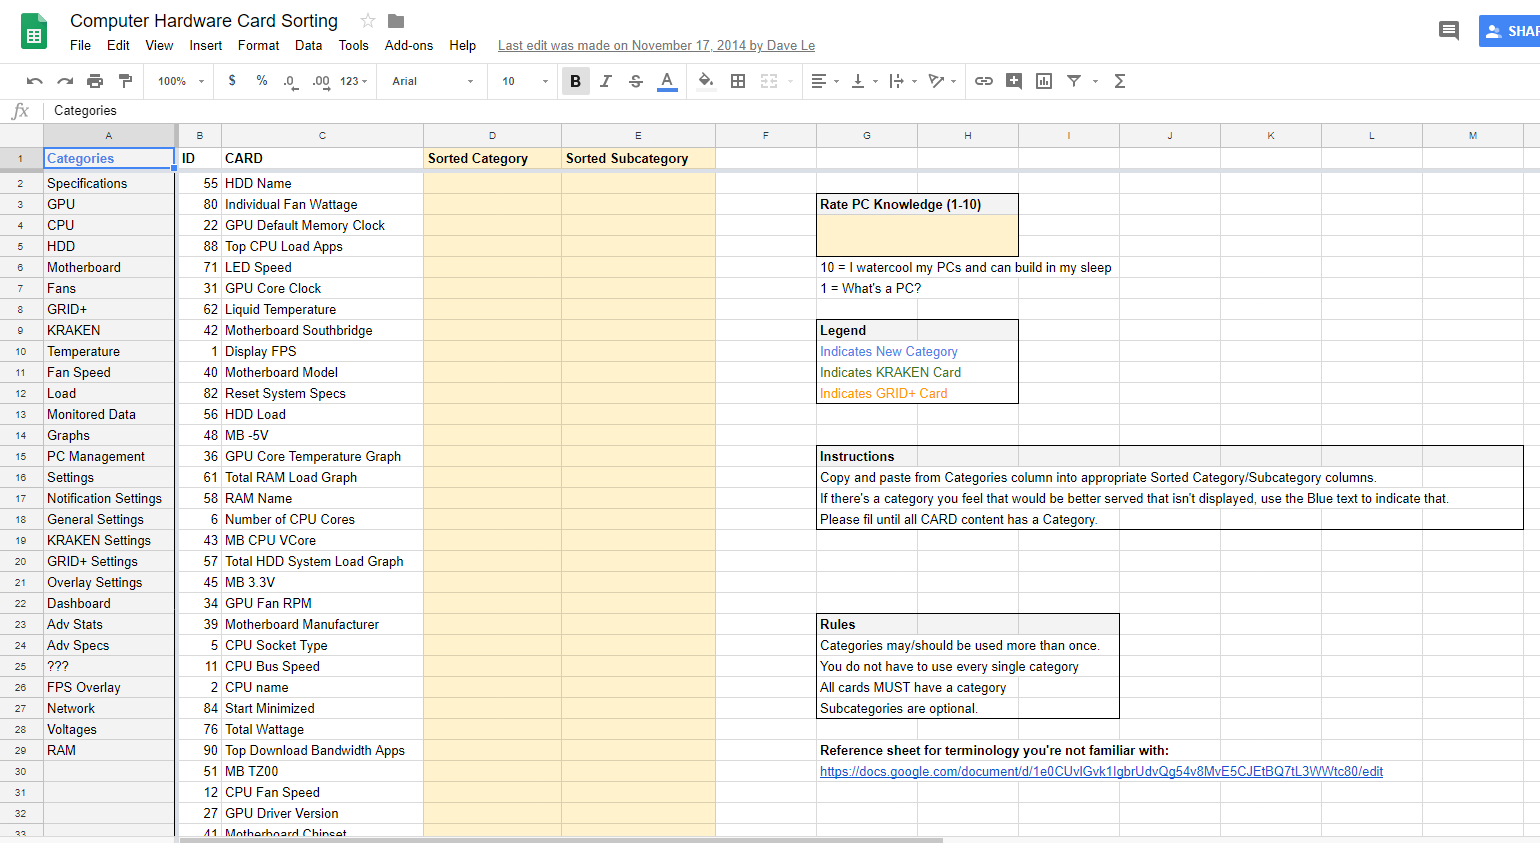The height and width of the screenshot is (843, 1540).
Task: Open Google Sheets home icon
Action: click(34, 31)
